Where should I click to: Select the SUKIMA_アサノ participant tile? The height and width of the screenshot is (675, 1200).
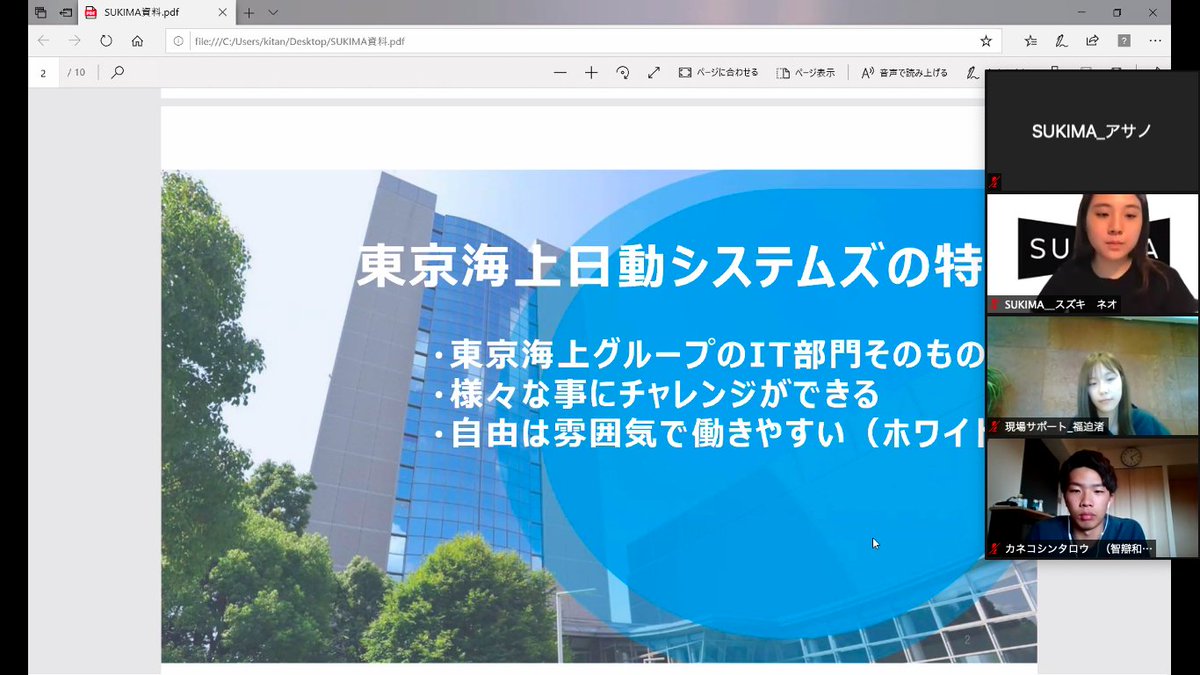click(x=1091, y=131)
